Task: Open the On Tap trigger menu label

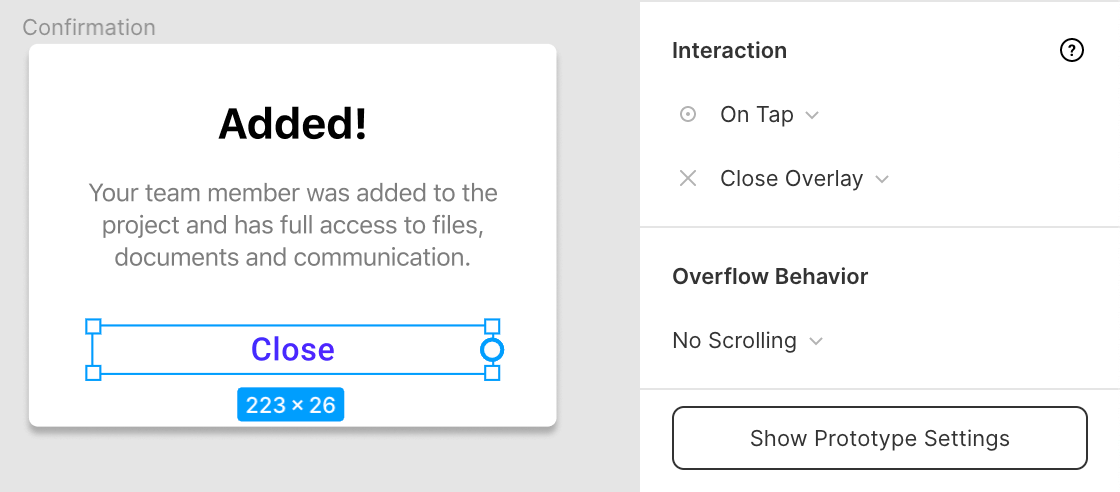Action: tap(756, 114)
